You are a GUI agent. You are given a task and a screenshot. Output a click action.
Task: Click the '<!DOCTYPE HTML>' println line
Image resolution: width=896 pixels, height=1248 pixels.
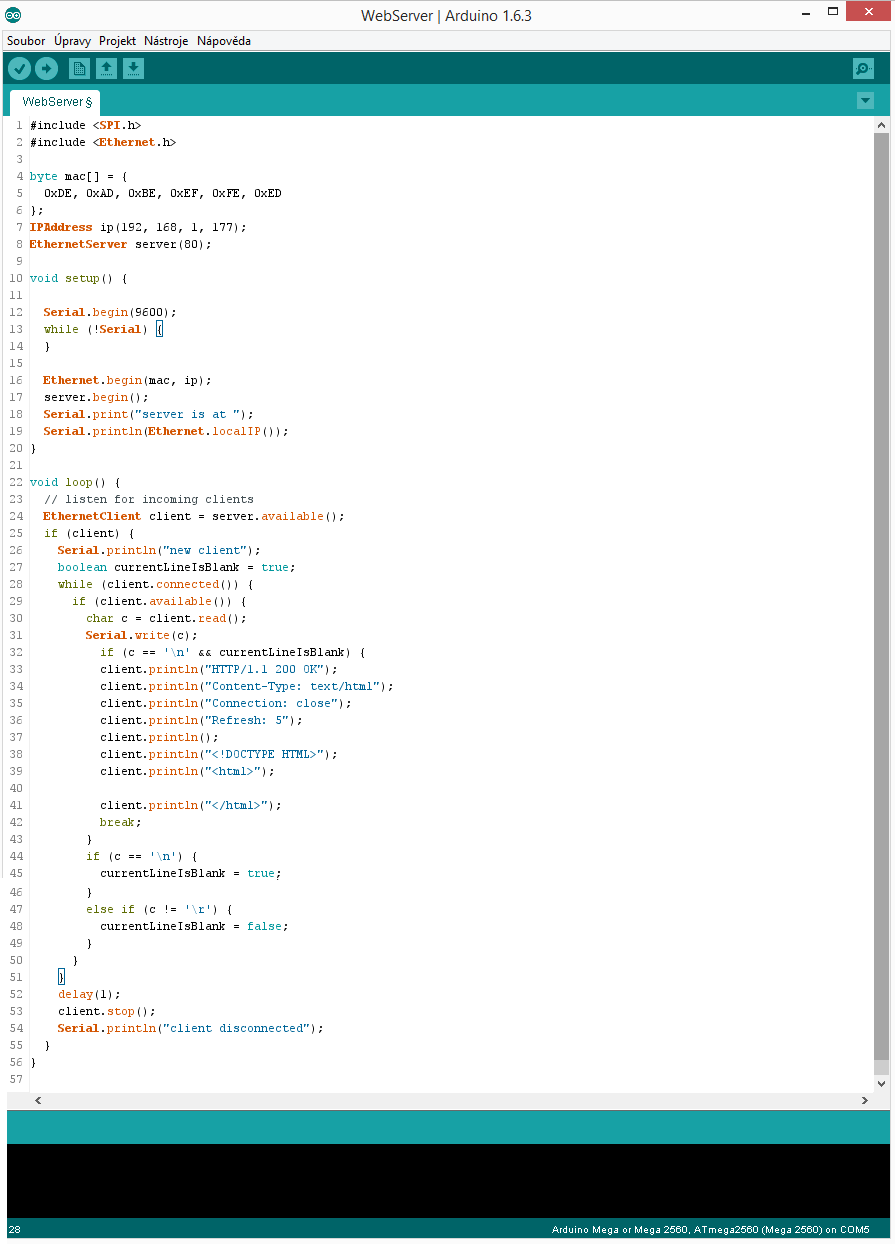[219, 754]
